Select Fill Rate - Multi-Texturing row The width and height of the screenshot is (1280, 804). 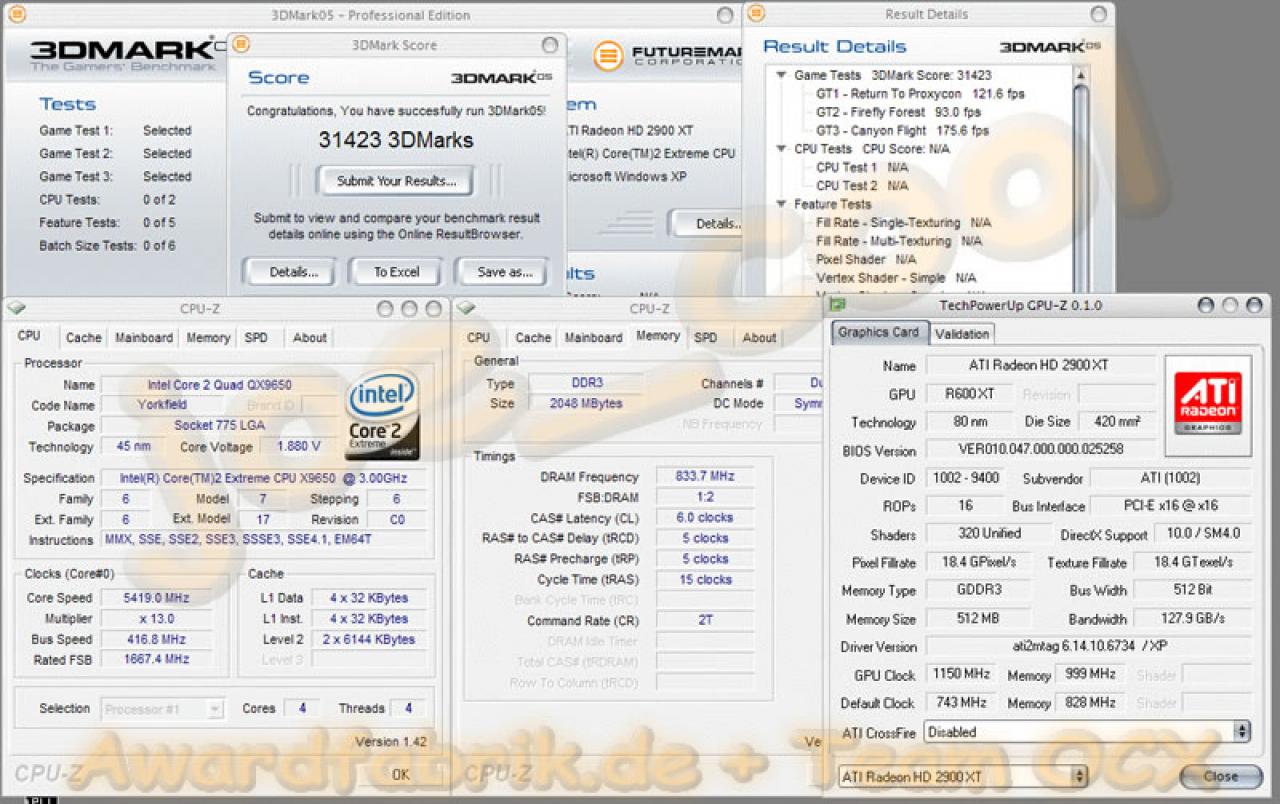pos(898,241)
